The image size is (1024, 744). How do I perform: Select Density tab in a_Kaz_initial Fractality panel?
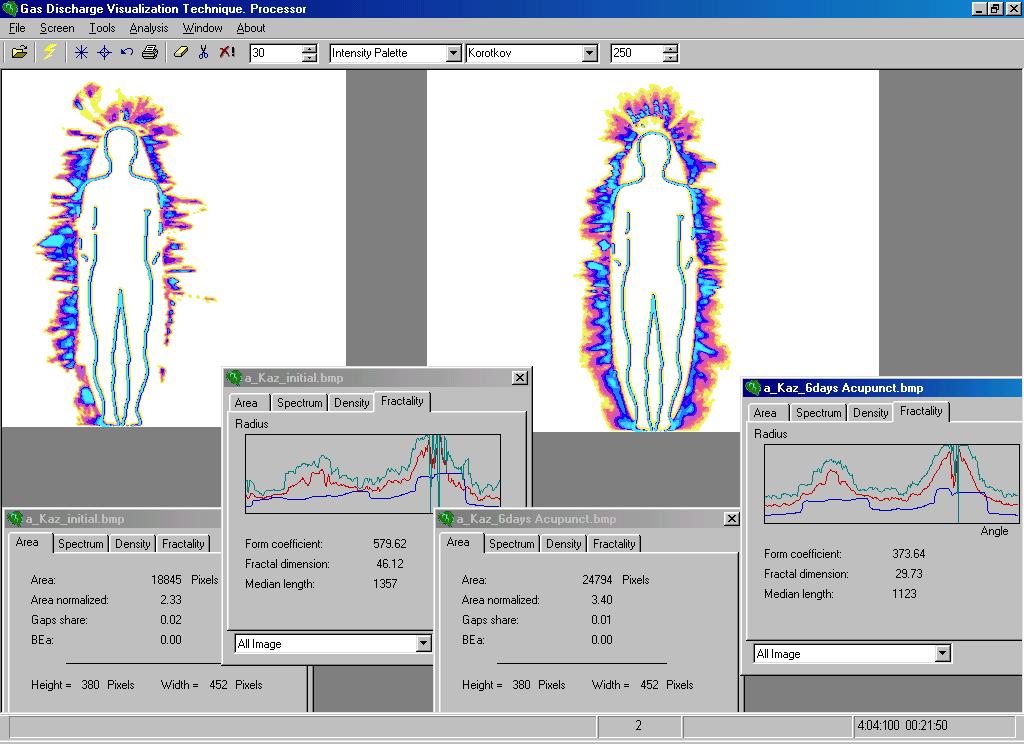click(x=352, y=403)
